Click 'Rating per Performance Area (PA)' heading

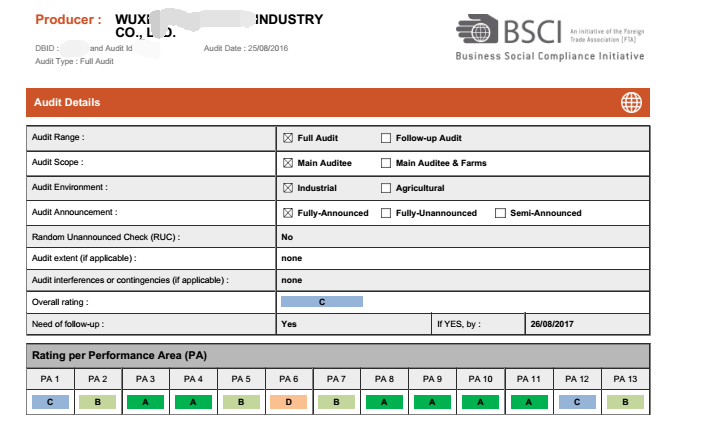coord(119,356)
